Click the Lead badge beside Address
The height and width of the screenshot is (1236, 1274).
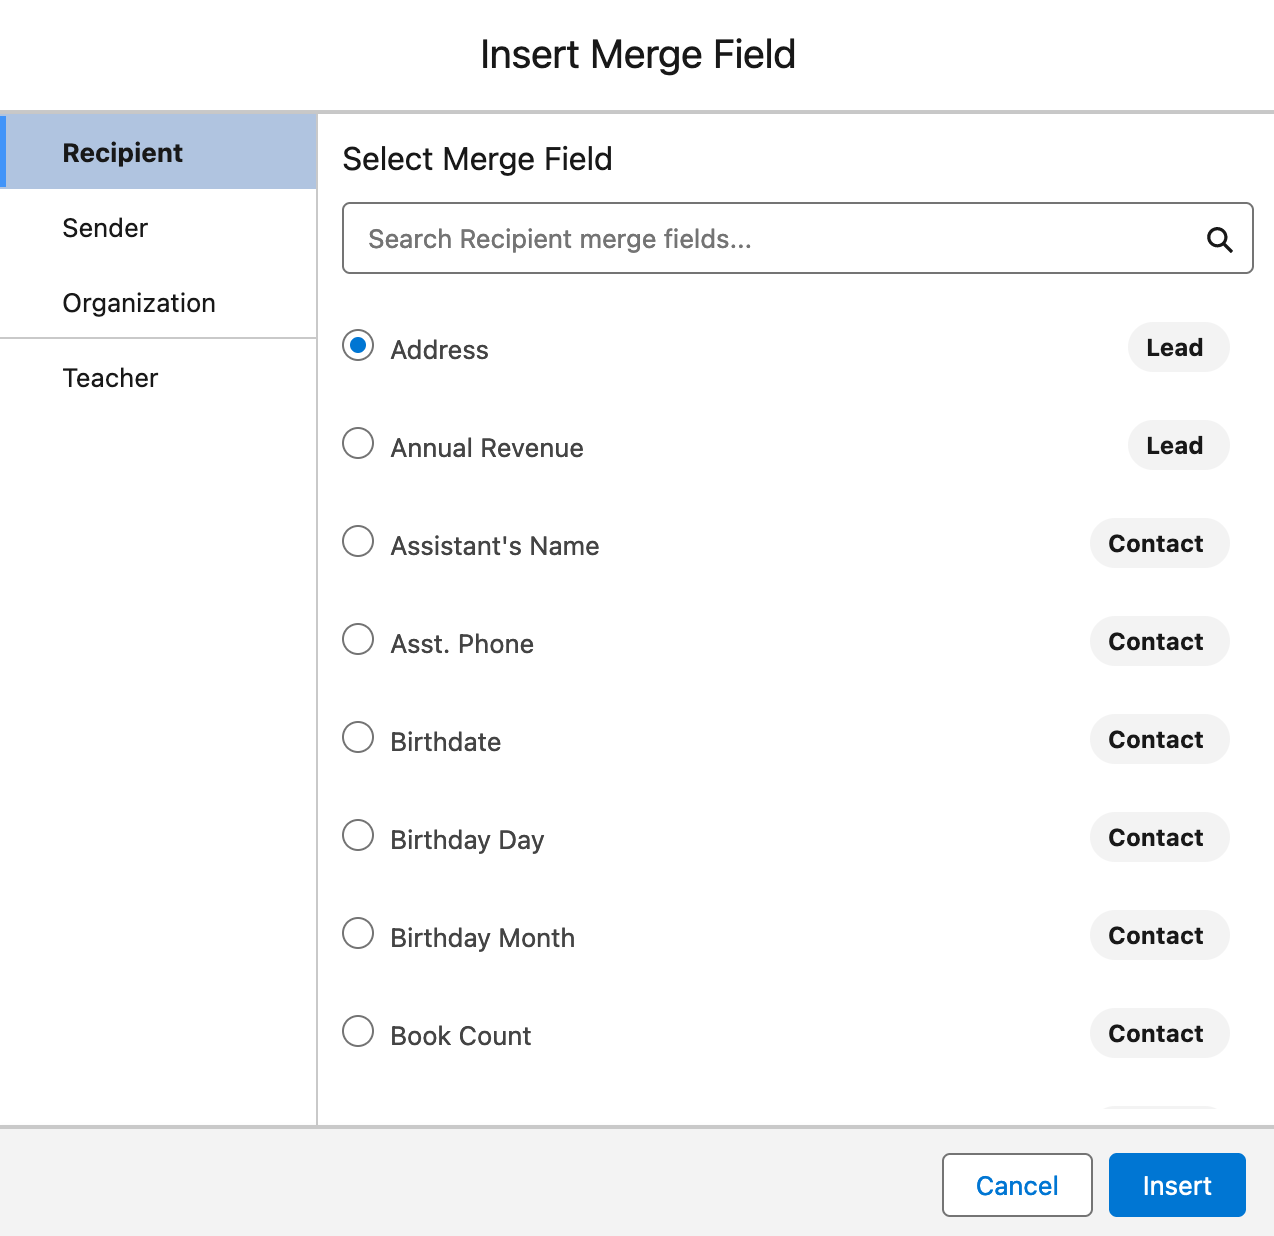pos(1177,348)
